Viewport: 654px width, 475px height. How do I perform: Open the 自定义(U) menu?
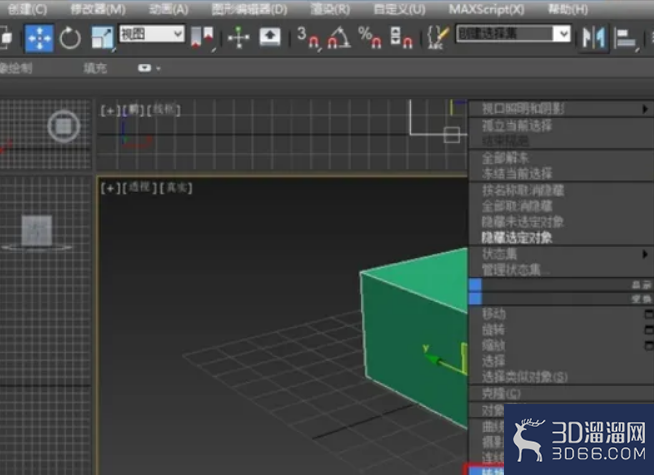[x=400, y=9]
